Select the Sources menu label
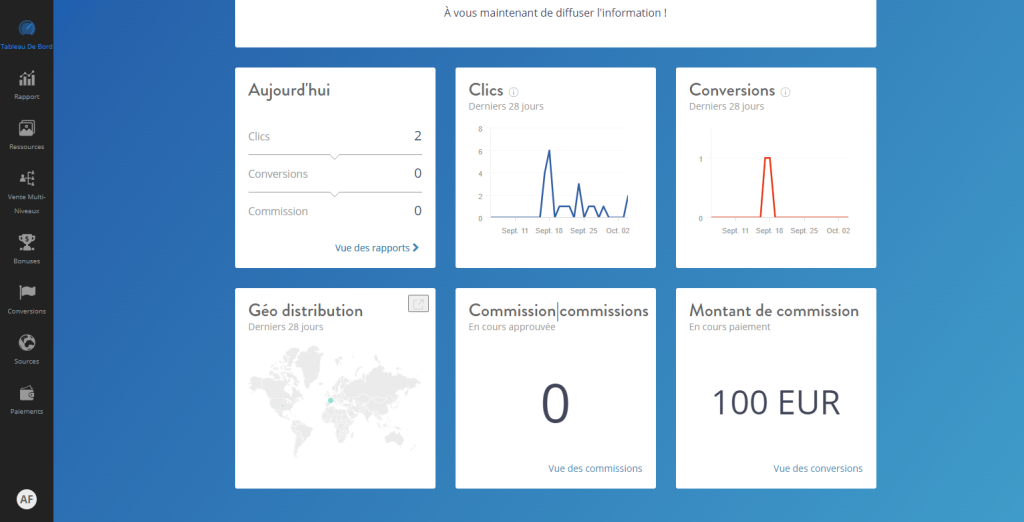The width and height of the screenshot is (1024, 522). [x=27, y=361]
